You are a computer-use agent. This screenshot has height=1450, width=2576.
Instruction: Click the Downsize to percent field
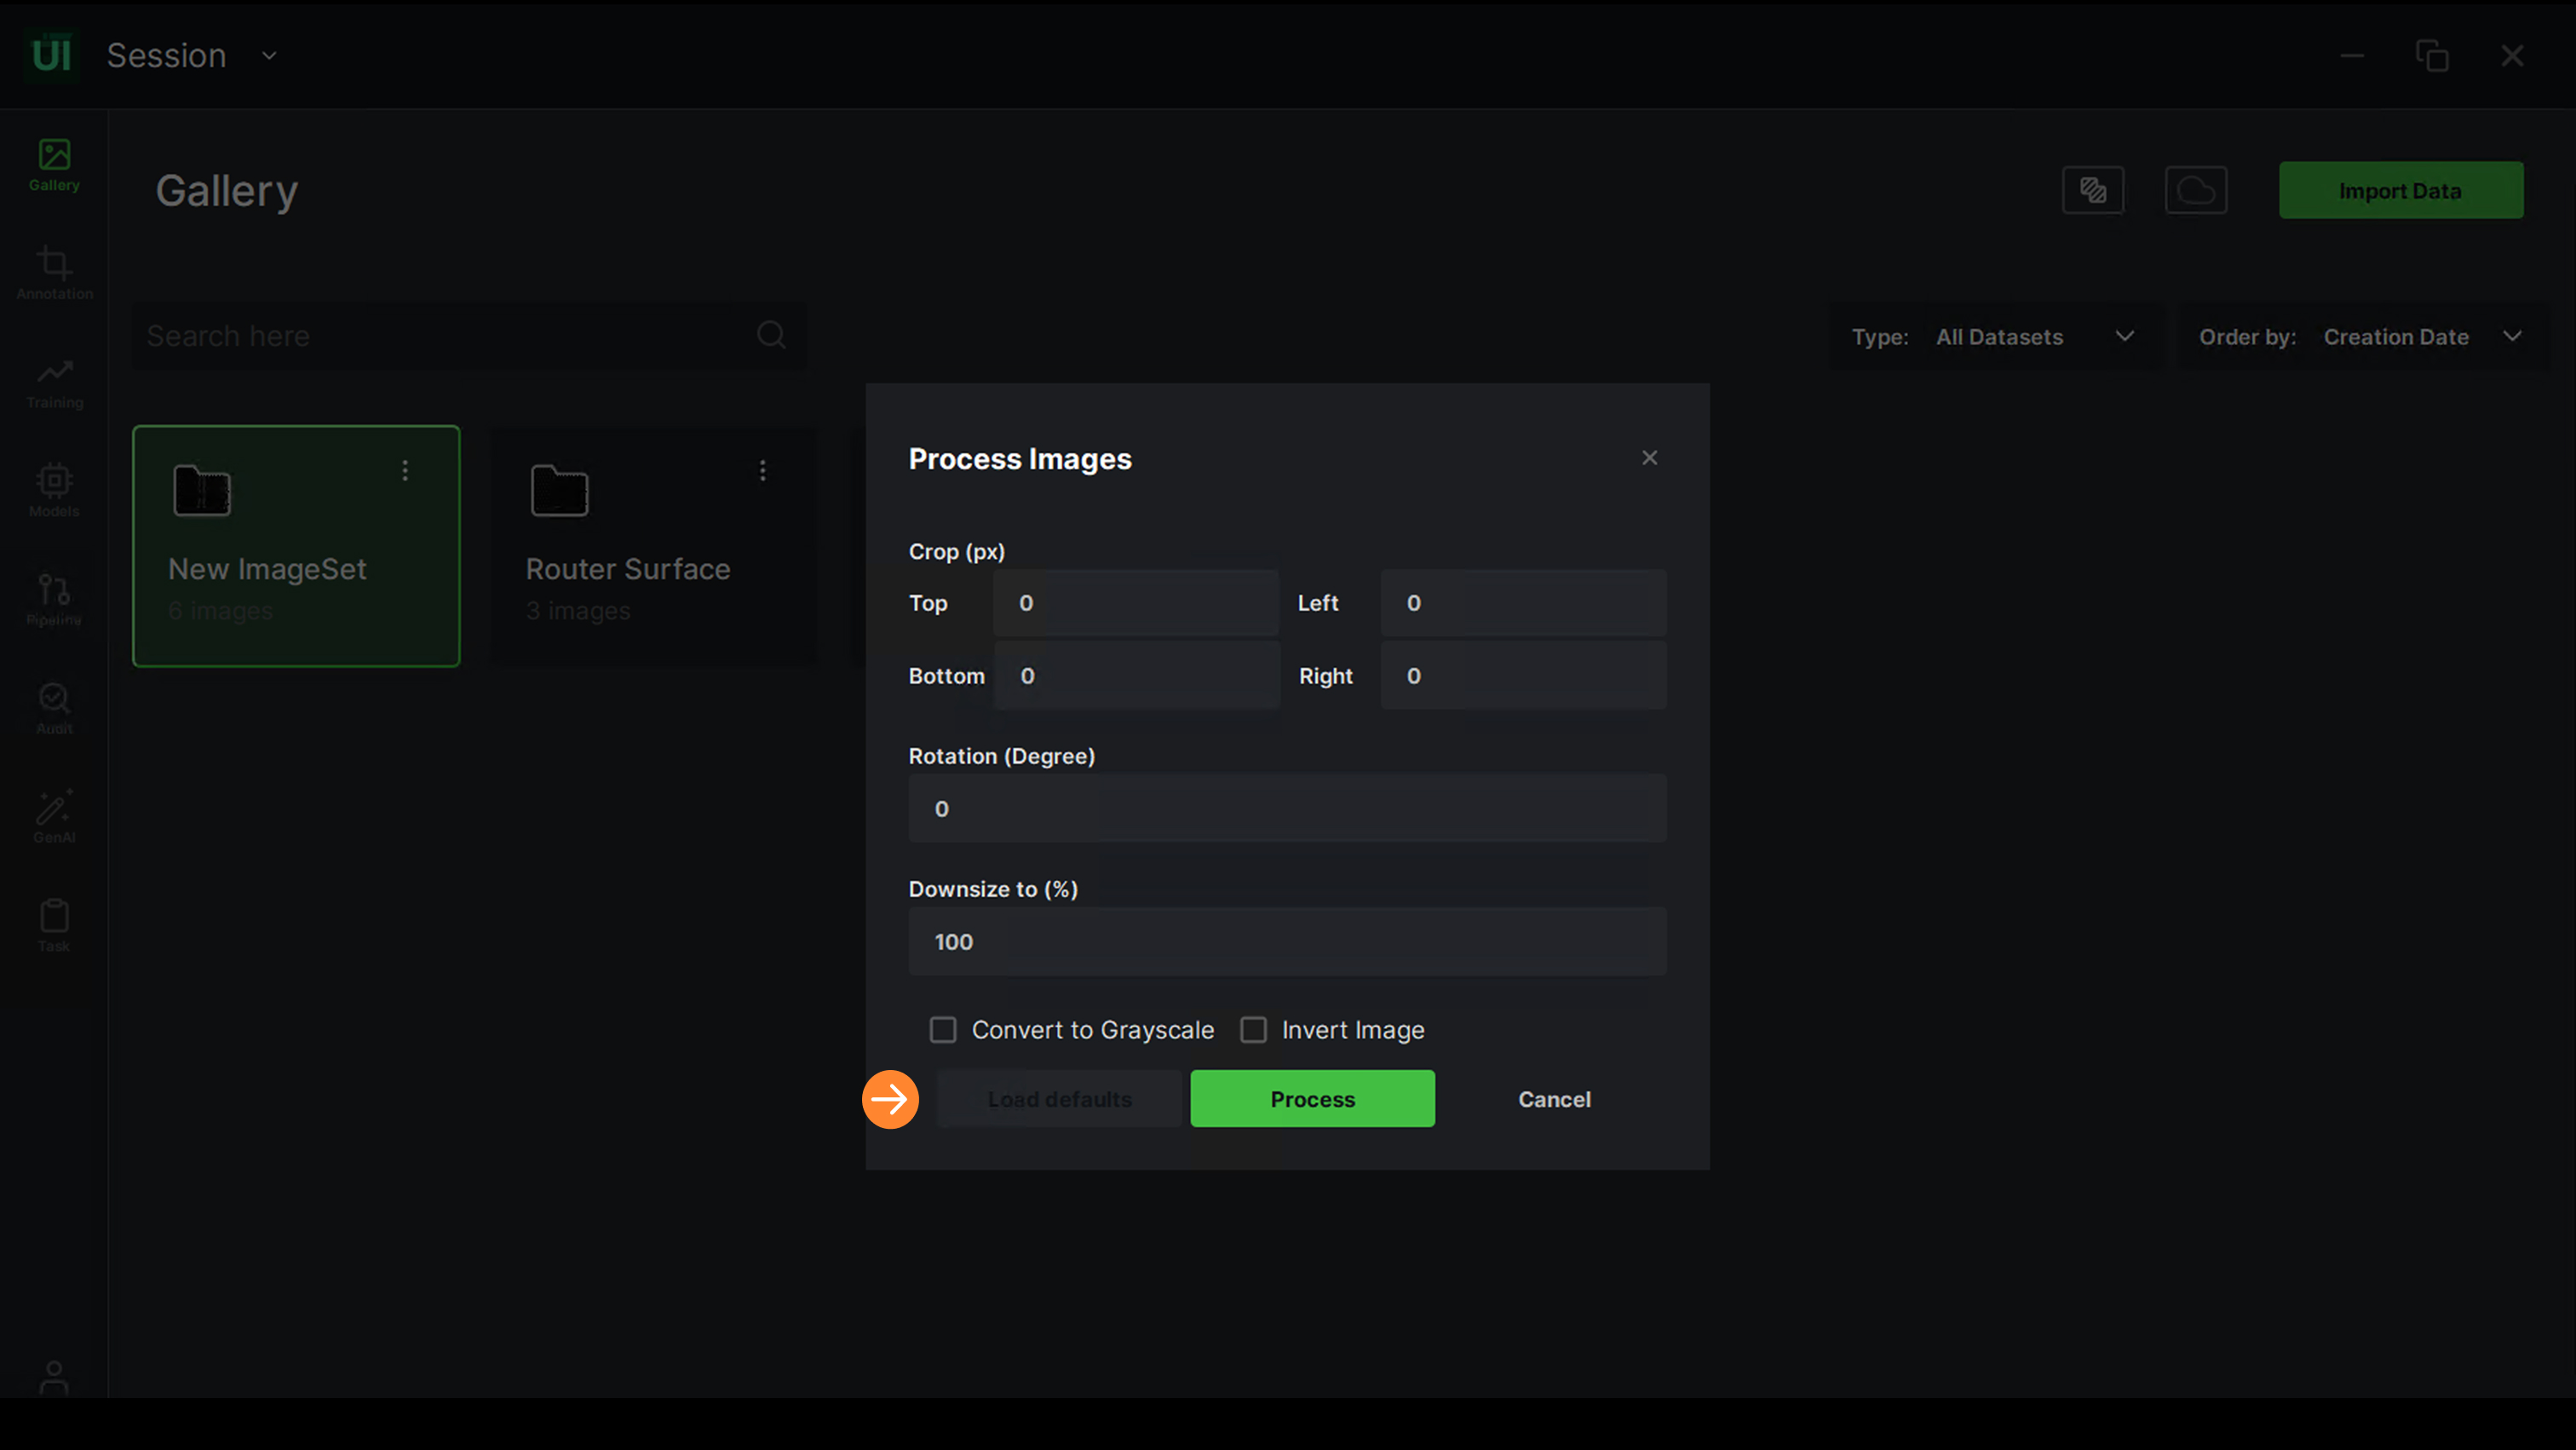1287,941
